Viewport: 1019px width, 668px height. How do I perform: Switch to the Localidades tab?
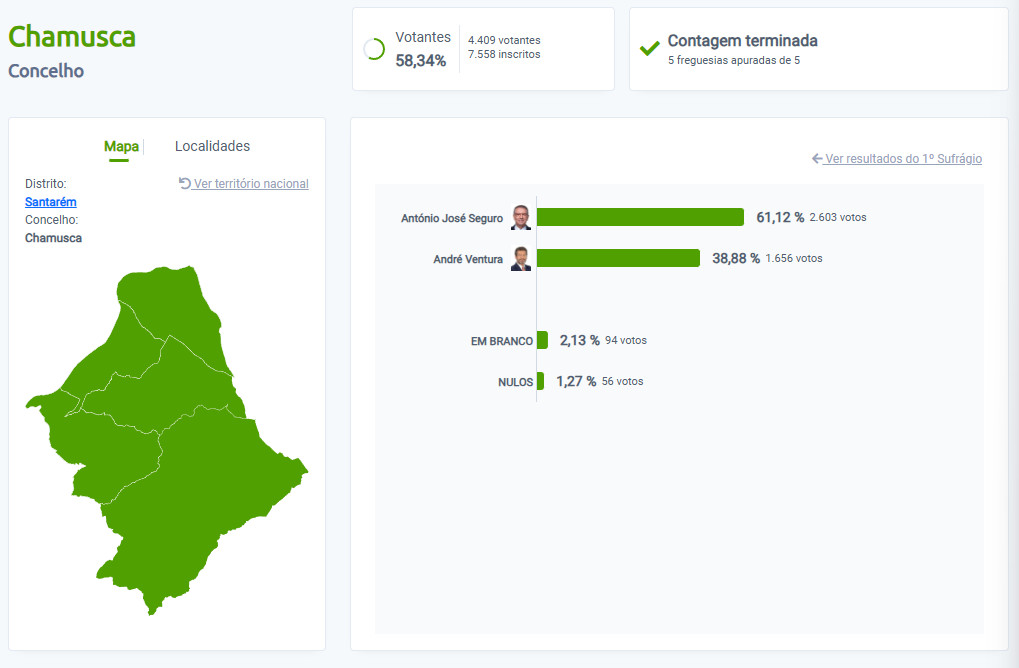click(x=213, y=146)
